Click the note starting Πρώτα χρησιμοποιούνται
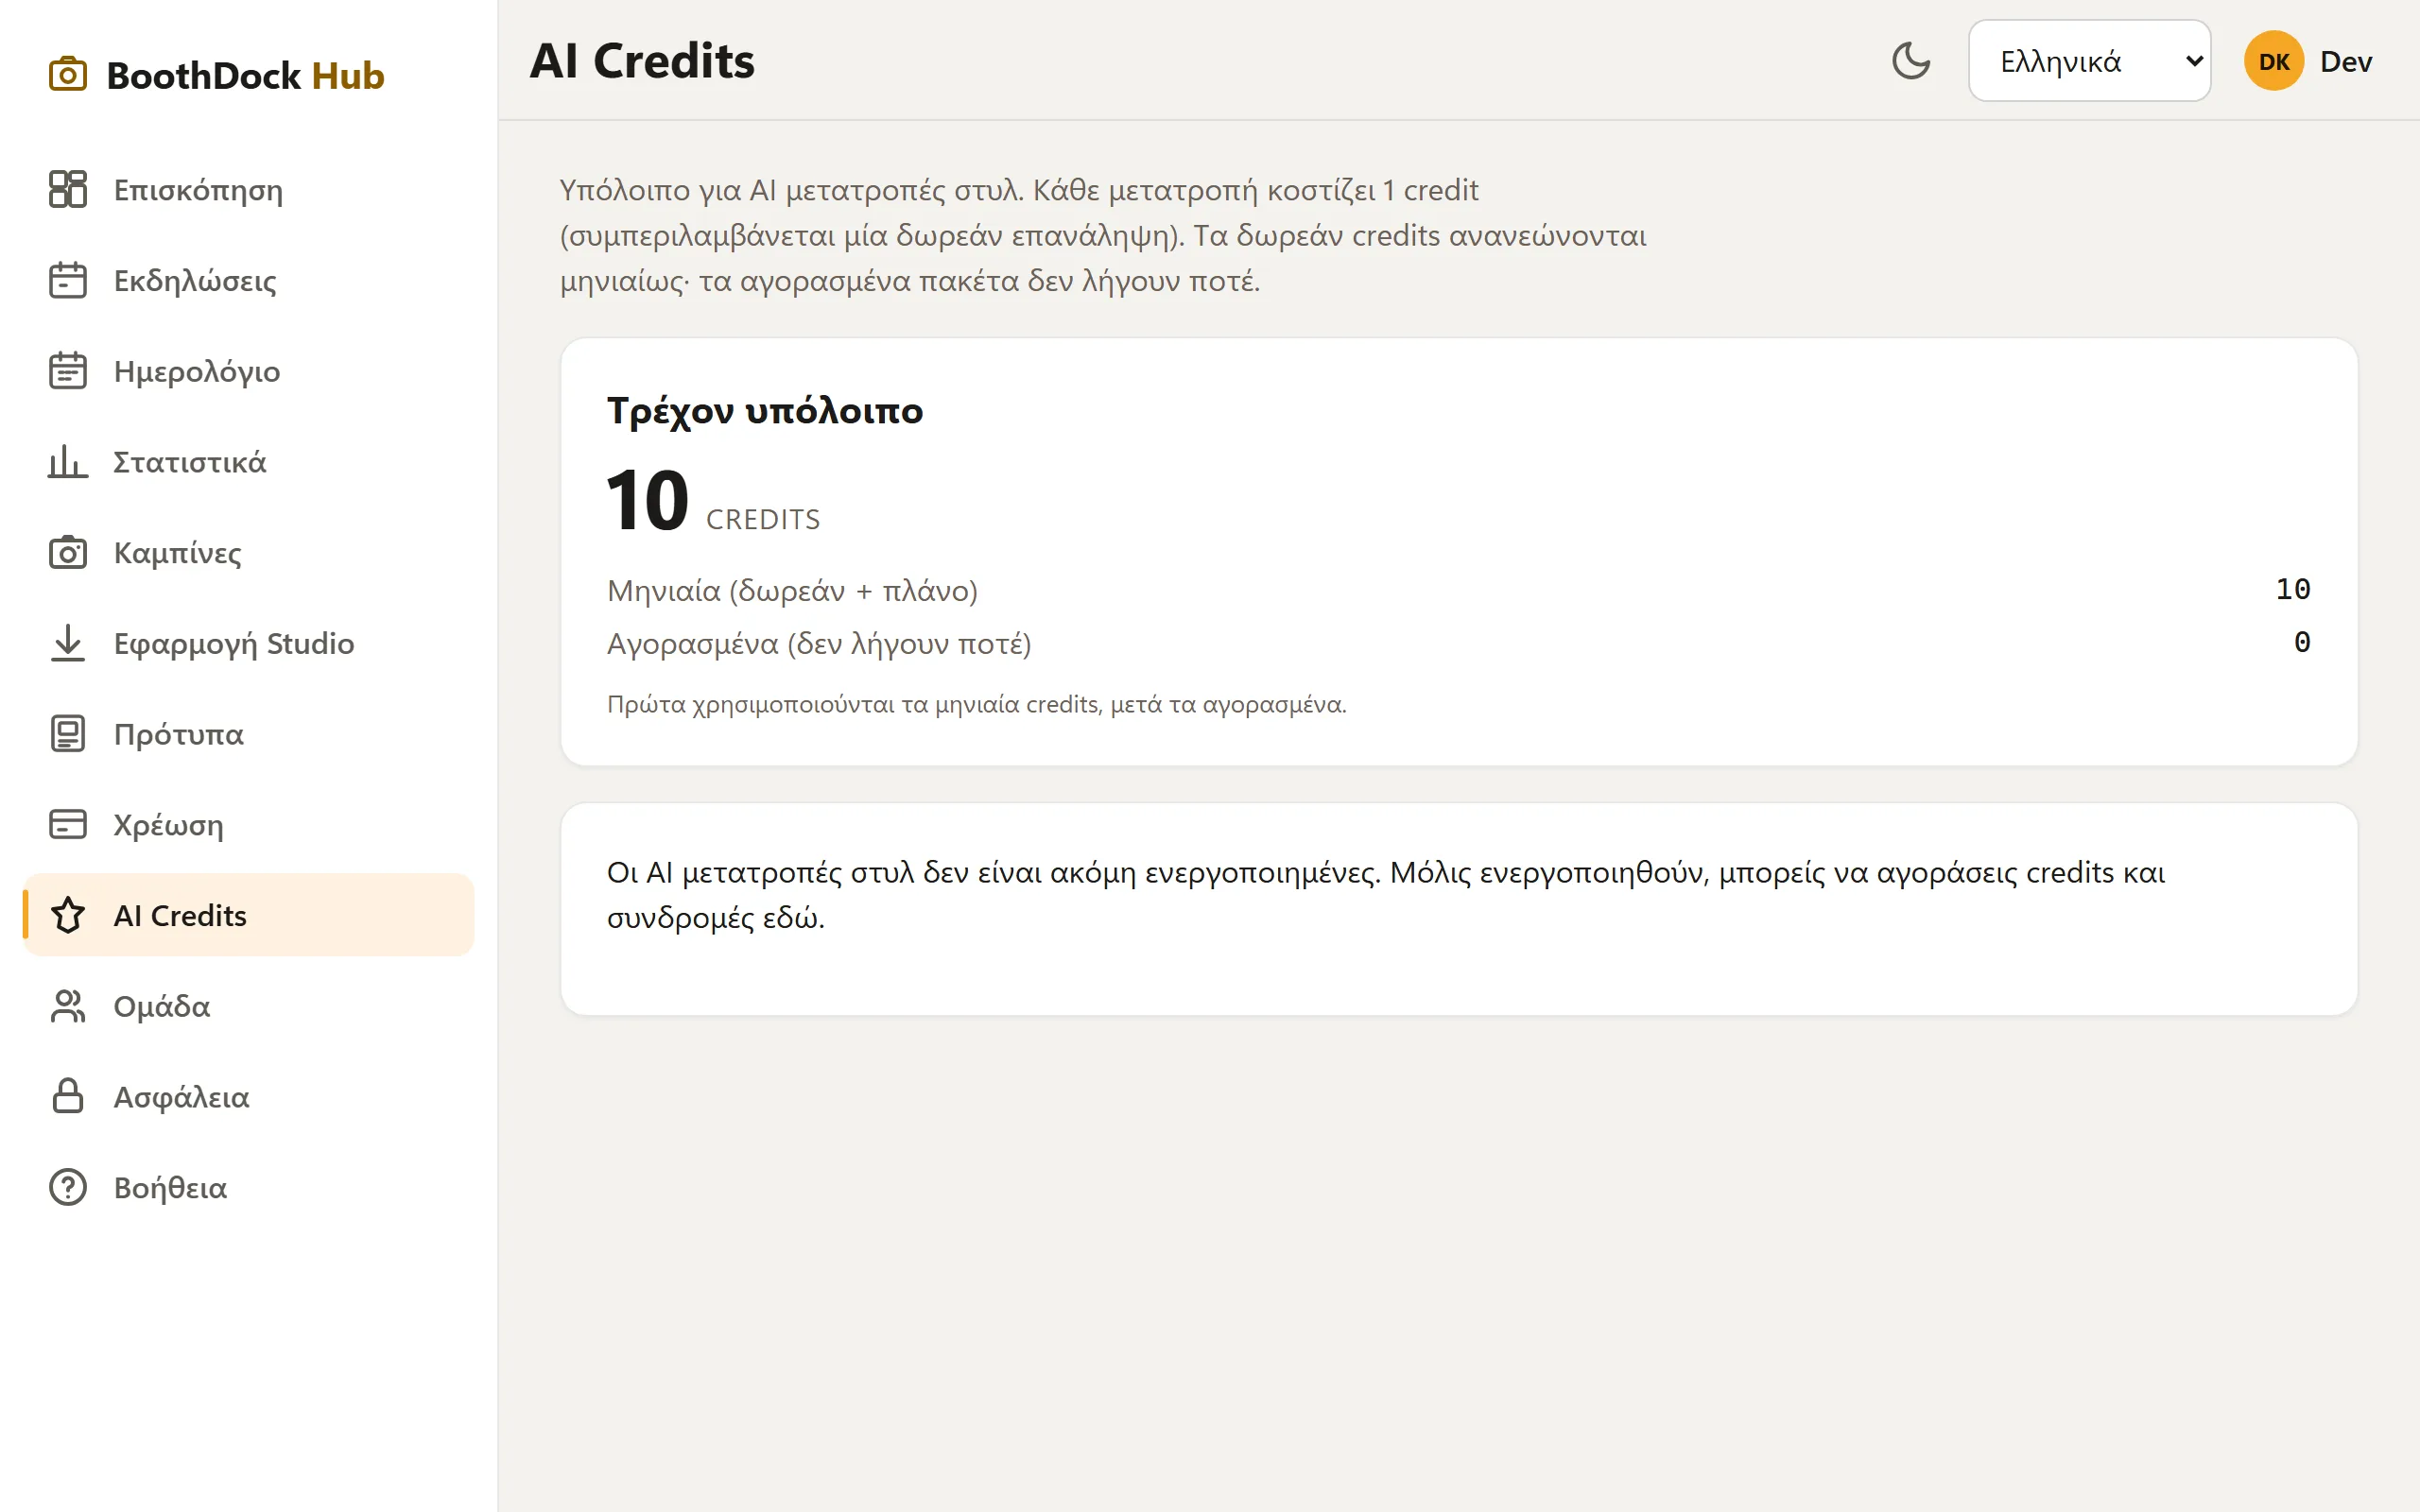This screenshot has height=1512, width=2420. click(x=977, y=704)
